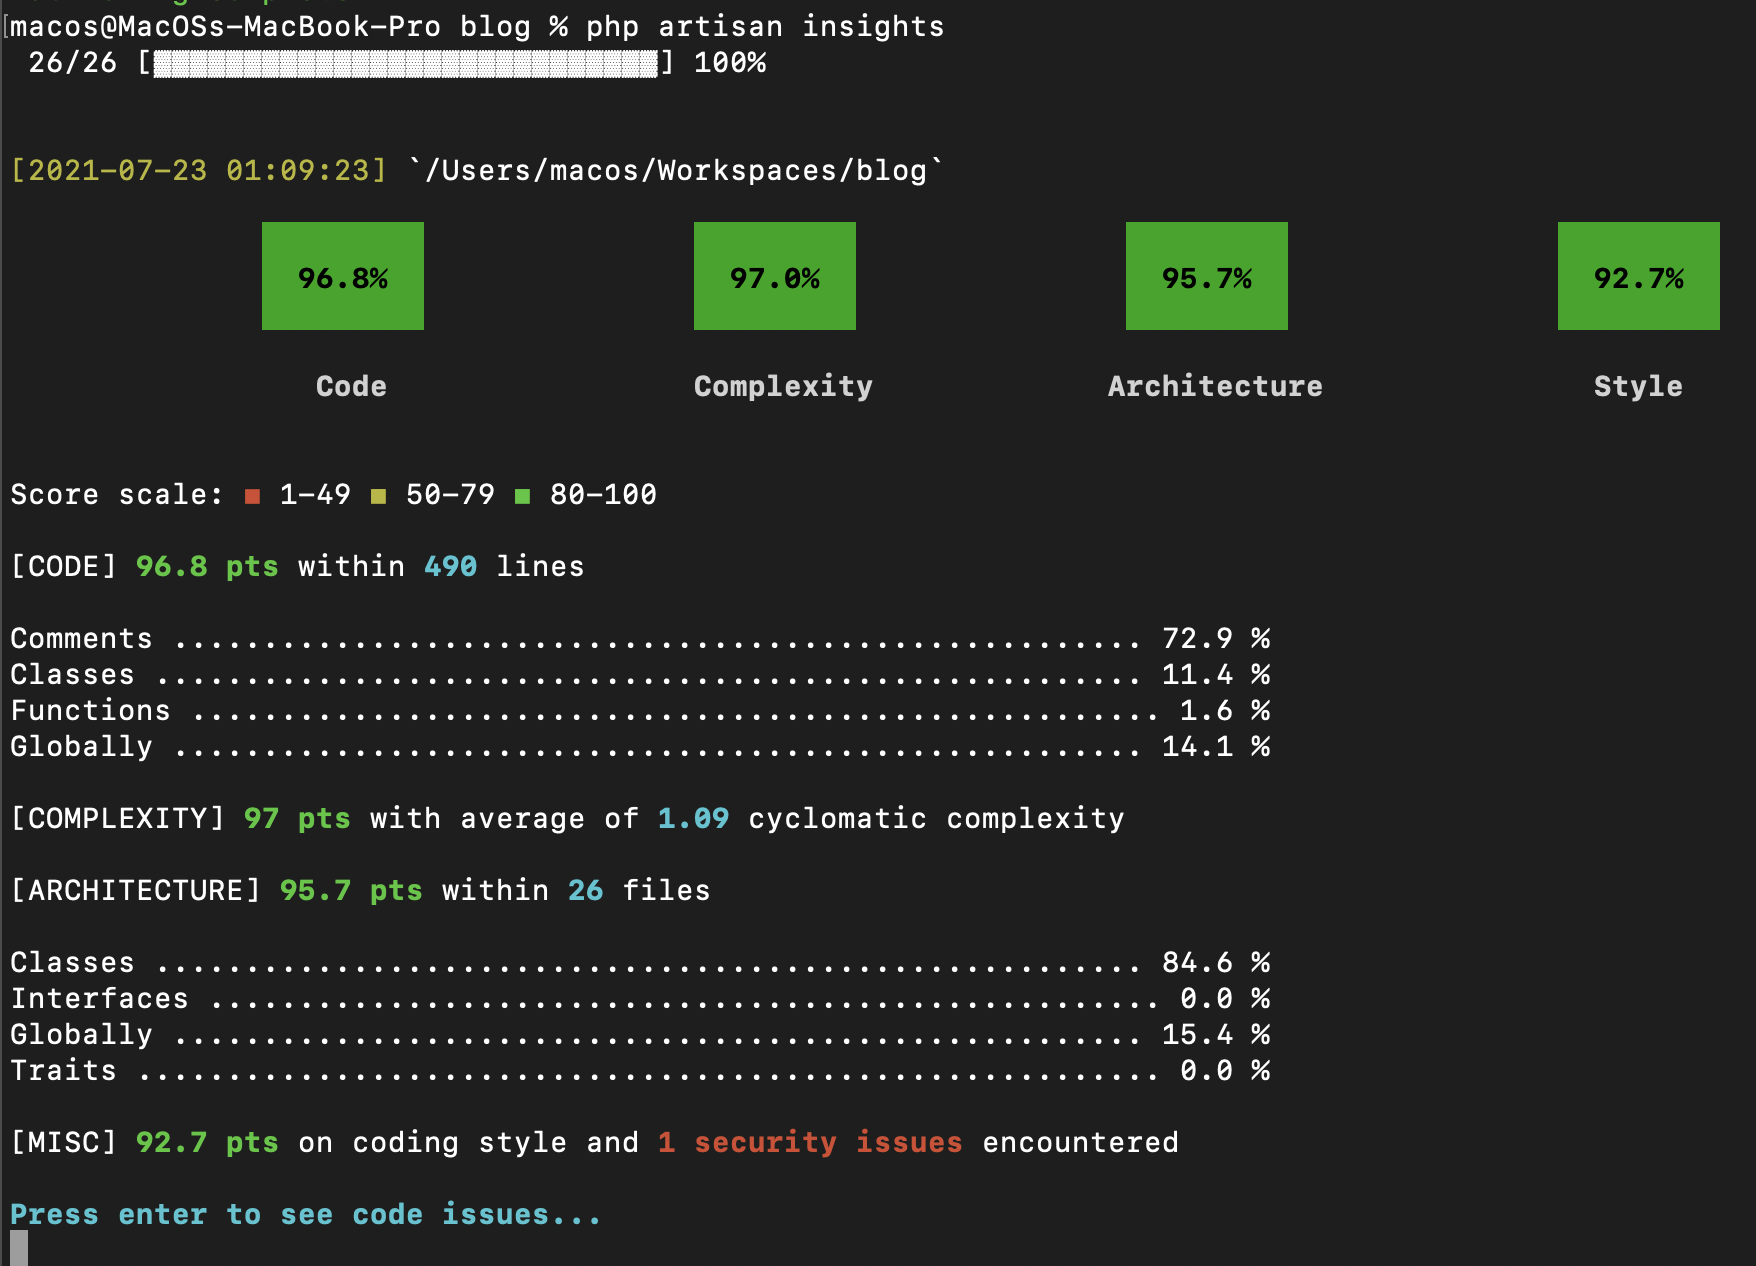Click the green 80-100 score scale square

(523, 494)
